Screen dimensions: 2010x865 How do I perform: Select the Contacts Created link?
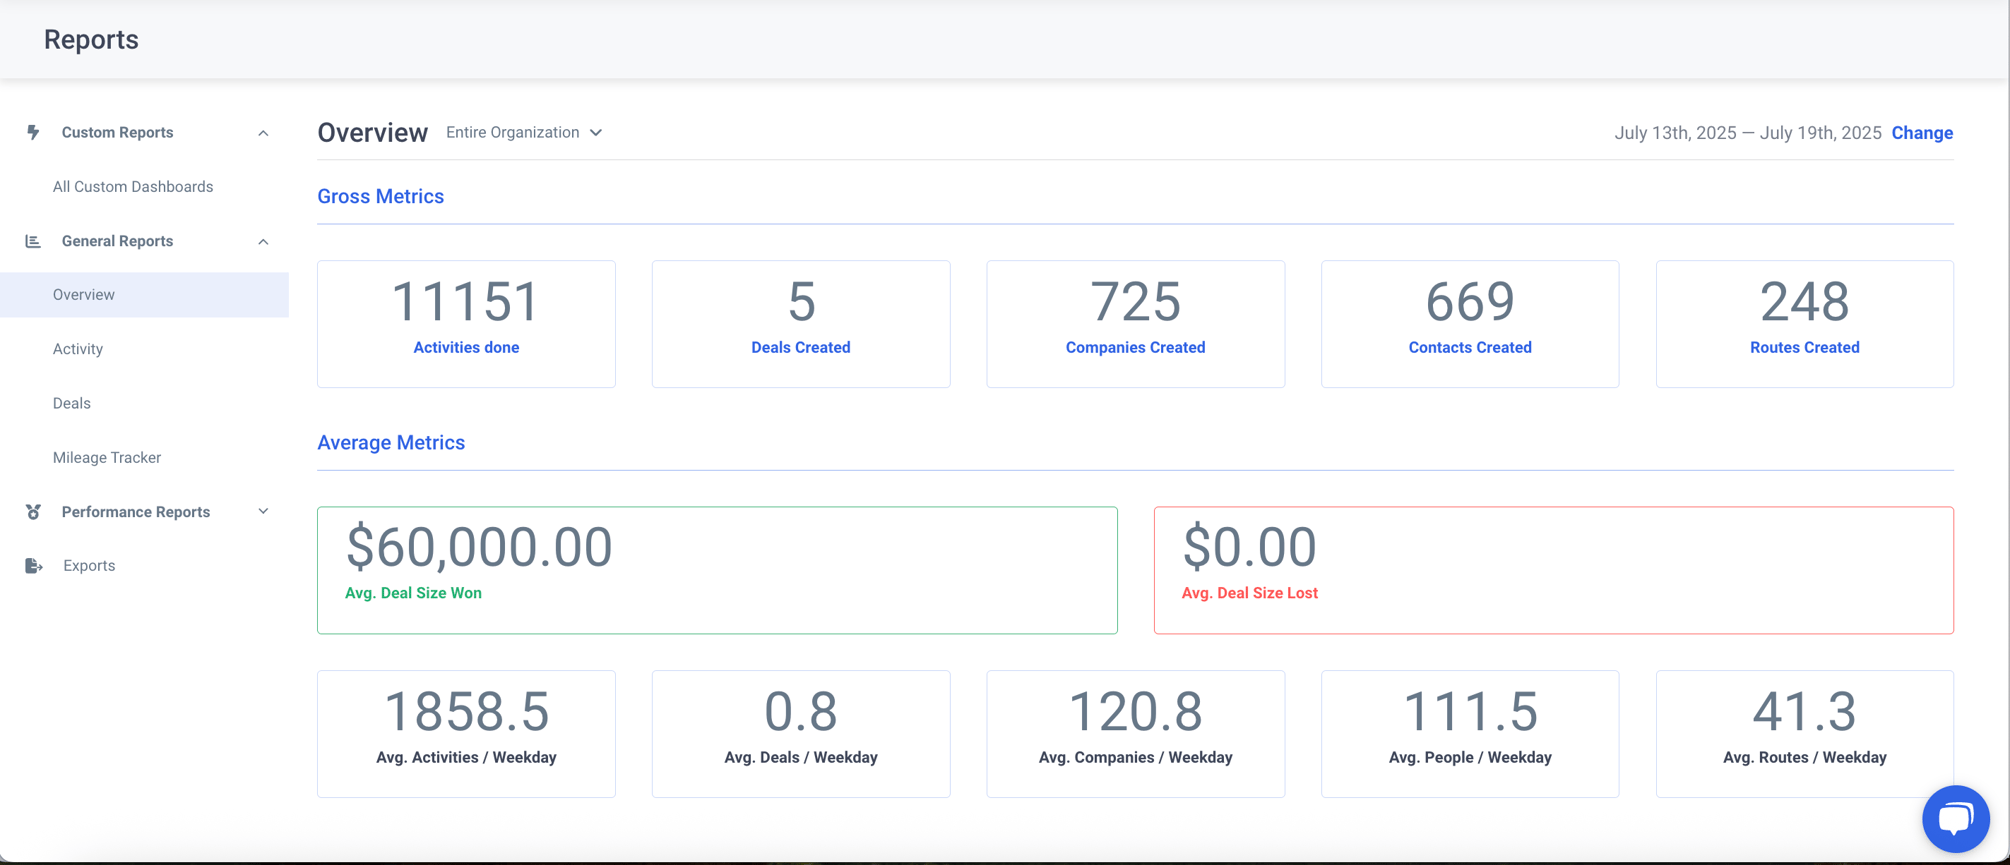click(x=1470, y=347)
